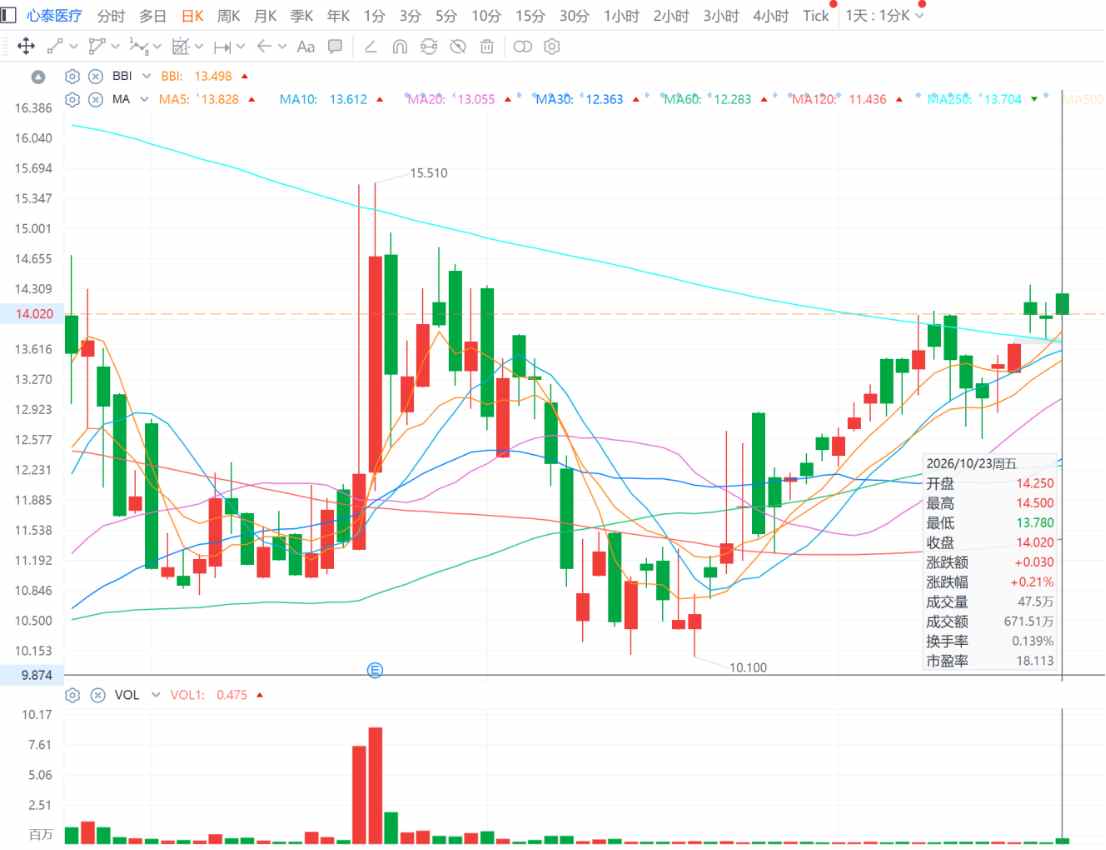Select the move/pan crosshair tool
Viewport: 1106px width, 850px height.
click(x=26, y=47)
